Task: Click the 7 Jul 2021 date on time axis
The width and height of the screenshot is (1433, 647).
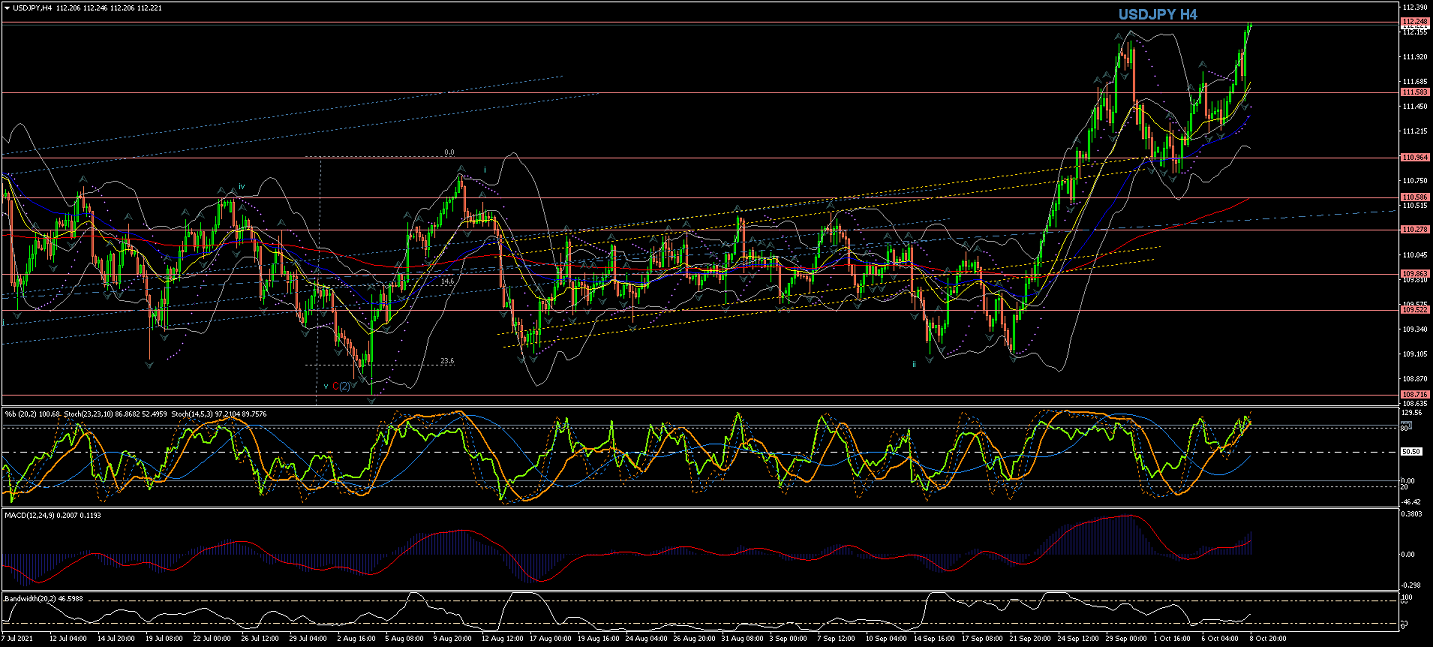Action: pos(17,637)
